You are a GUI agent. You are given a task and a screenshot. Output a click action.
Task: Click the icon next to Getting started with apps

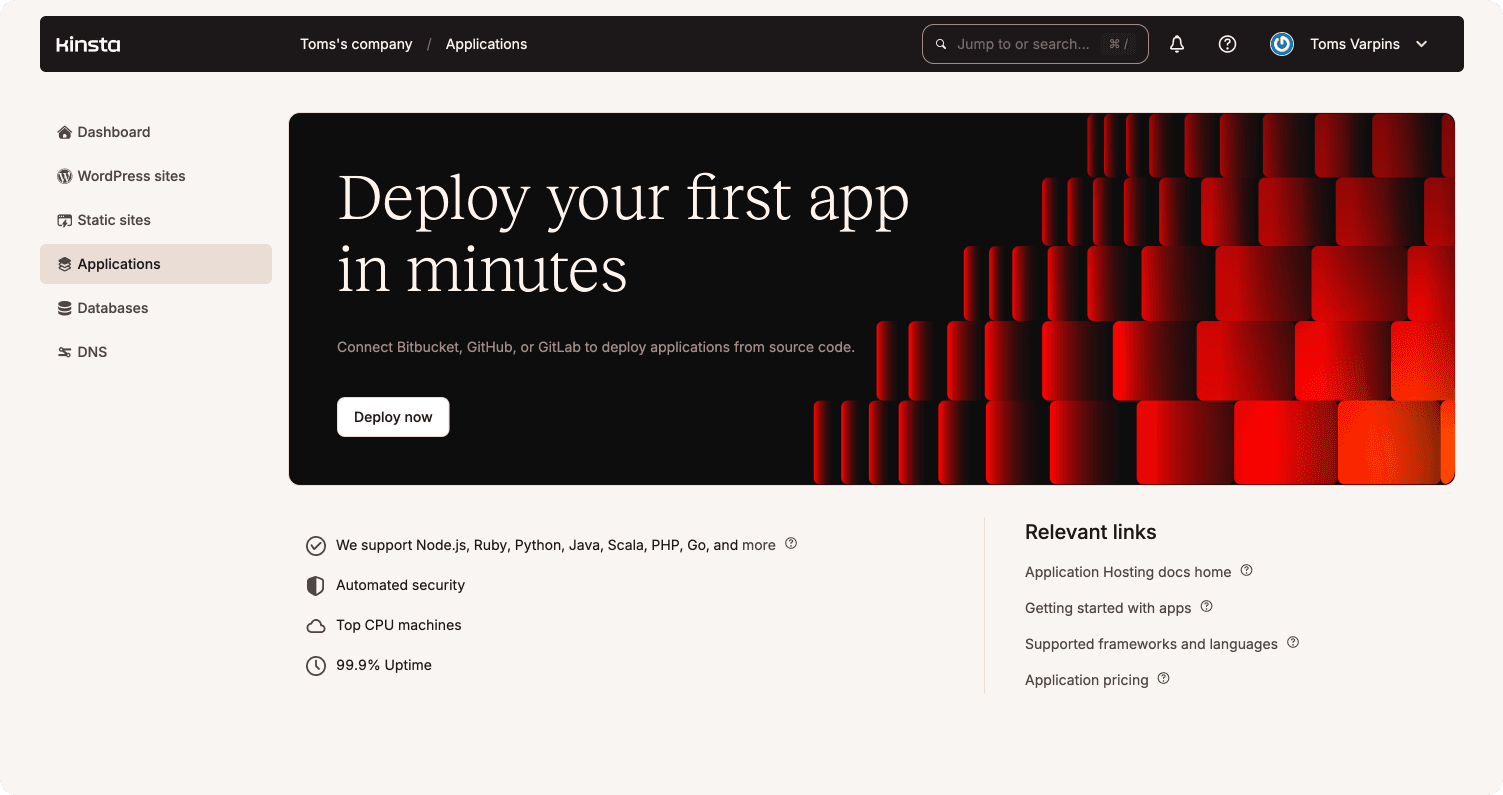tap(1207, 606)
